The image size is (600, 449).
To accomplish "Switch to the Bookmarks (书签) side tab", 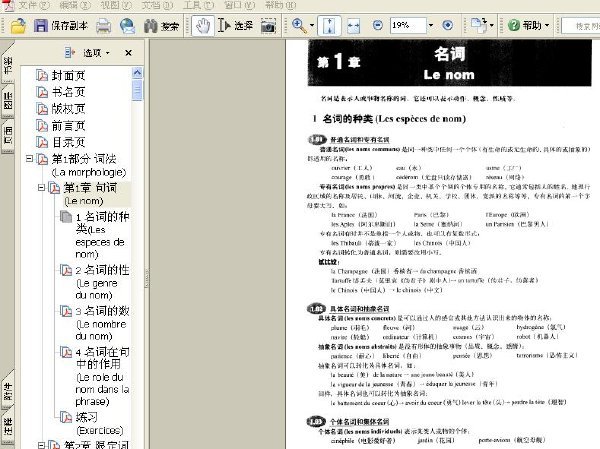I will [7, 65].
